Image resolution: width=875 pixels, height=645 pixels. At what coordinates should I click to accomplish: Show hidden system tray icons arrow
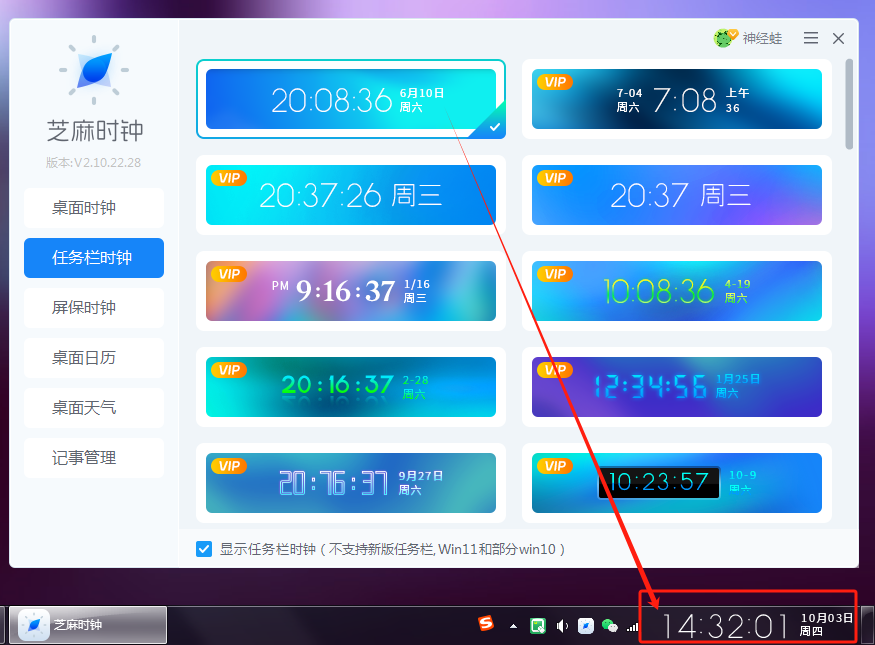514,626
